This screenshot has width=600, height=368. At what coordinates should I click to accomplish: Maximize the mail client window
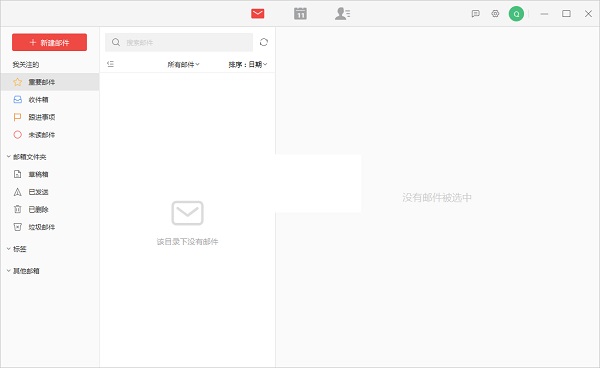(x=566, y=14)
